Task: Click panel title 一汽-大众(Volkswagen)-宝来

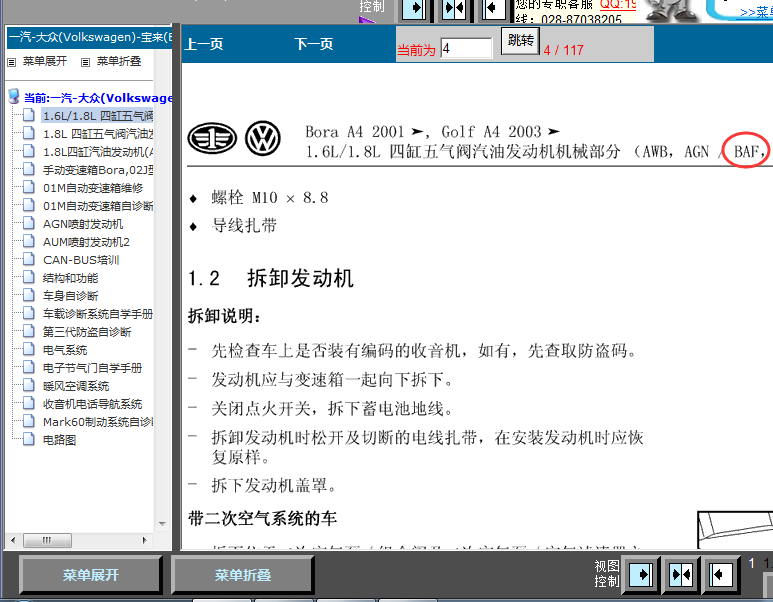Action: point(90,37)
